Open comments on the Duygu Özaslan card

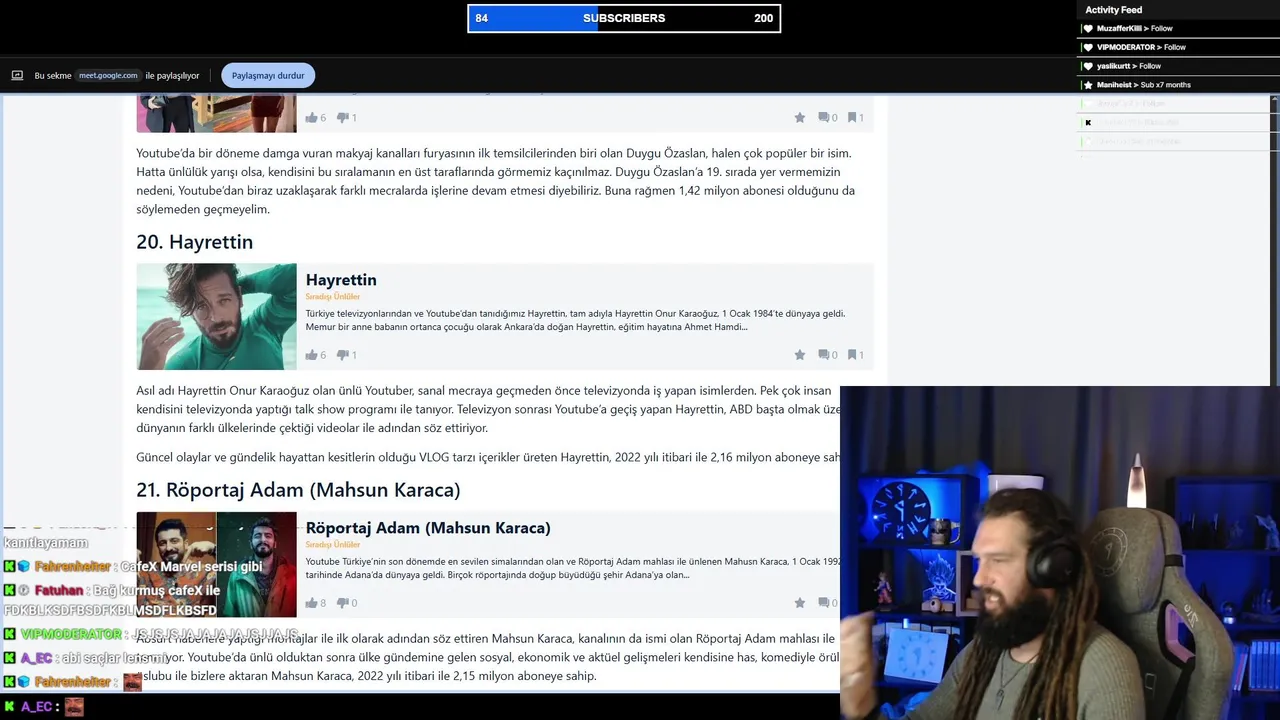coord(827,117)
